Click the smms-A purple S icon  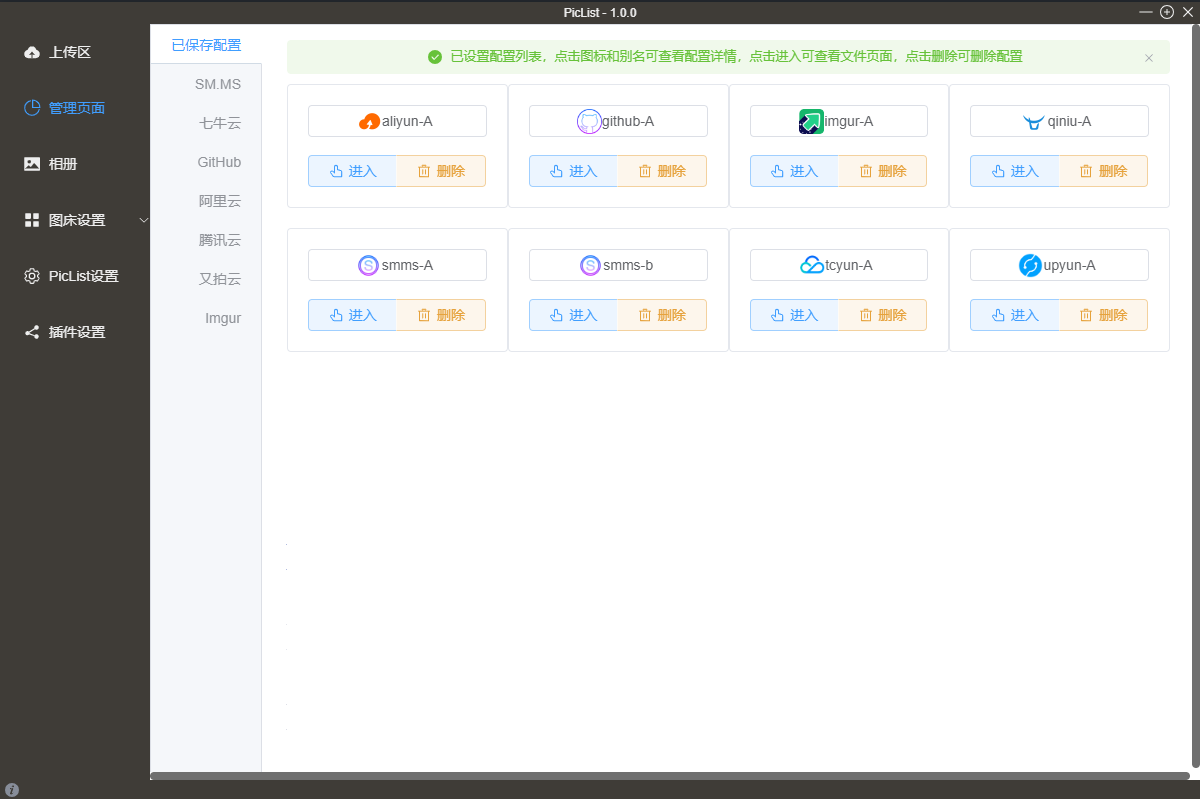click(369, 266)
